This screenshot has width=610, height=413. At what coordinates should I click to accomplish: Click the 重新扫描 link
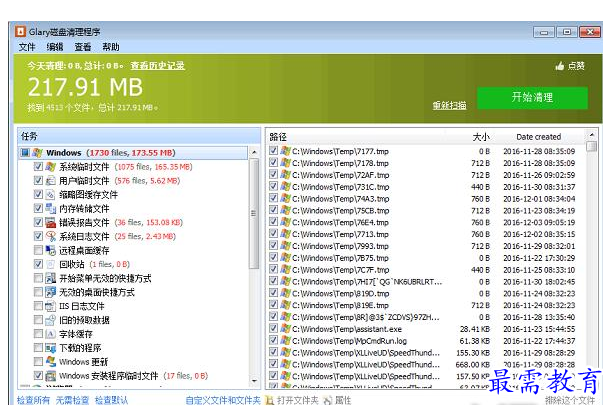(449, 105)
